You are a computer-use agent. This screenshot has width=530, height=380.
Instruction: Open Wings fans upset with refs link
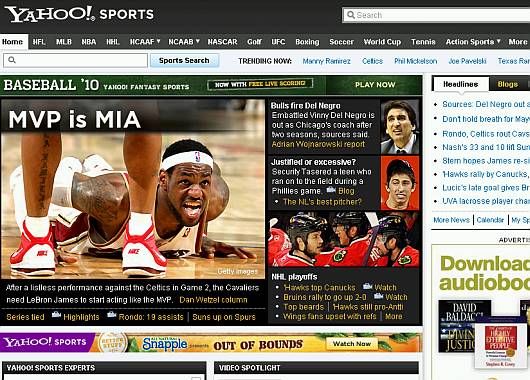(330, 316)
